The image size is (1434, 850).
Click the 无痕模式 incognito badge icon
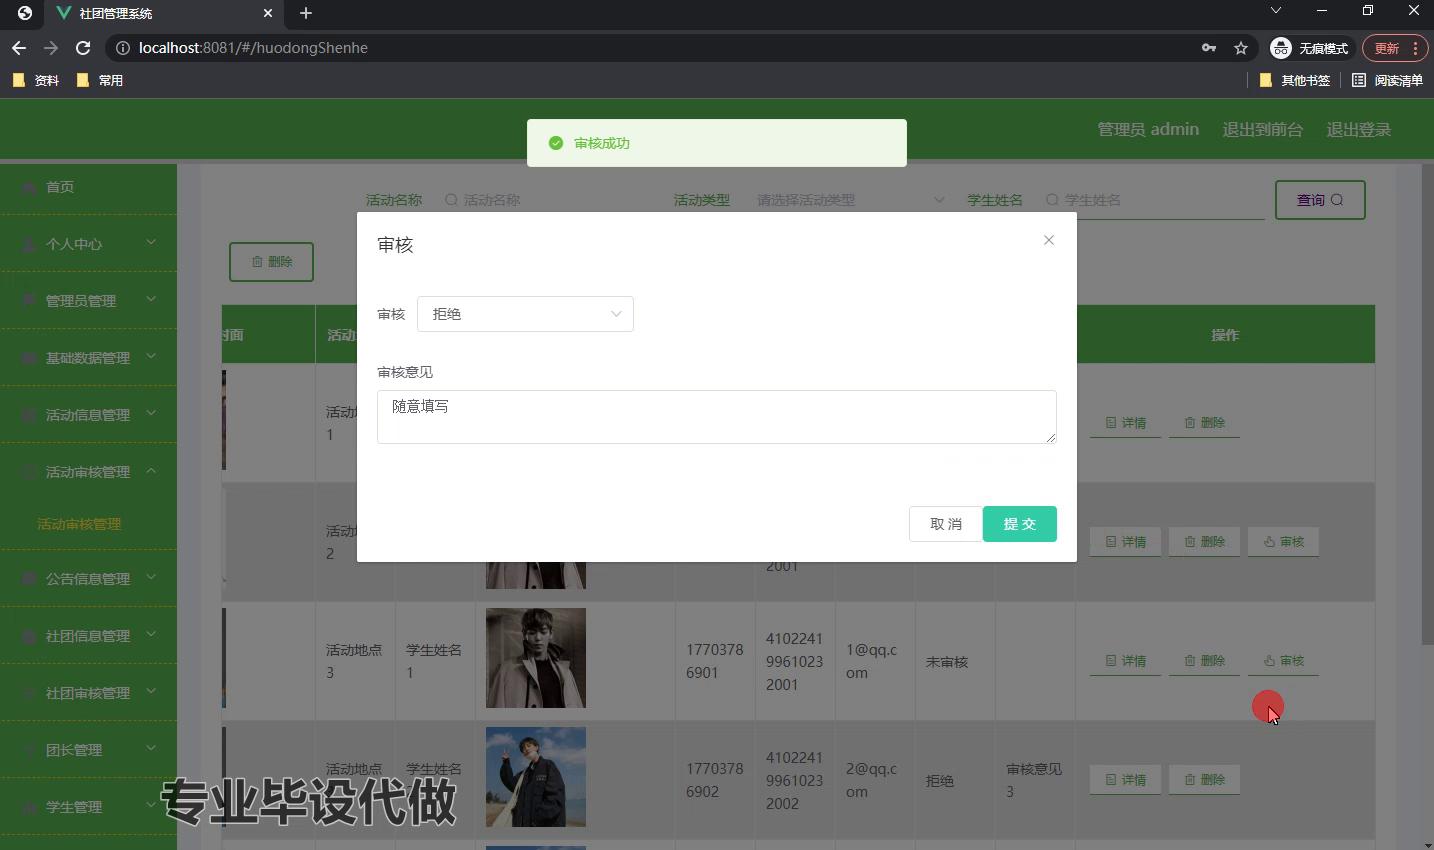(x=1280, y=47)
